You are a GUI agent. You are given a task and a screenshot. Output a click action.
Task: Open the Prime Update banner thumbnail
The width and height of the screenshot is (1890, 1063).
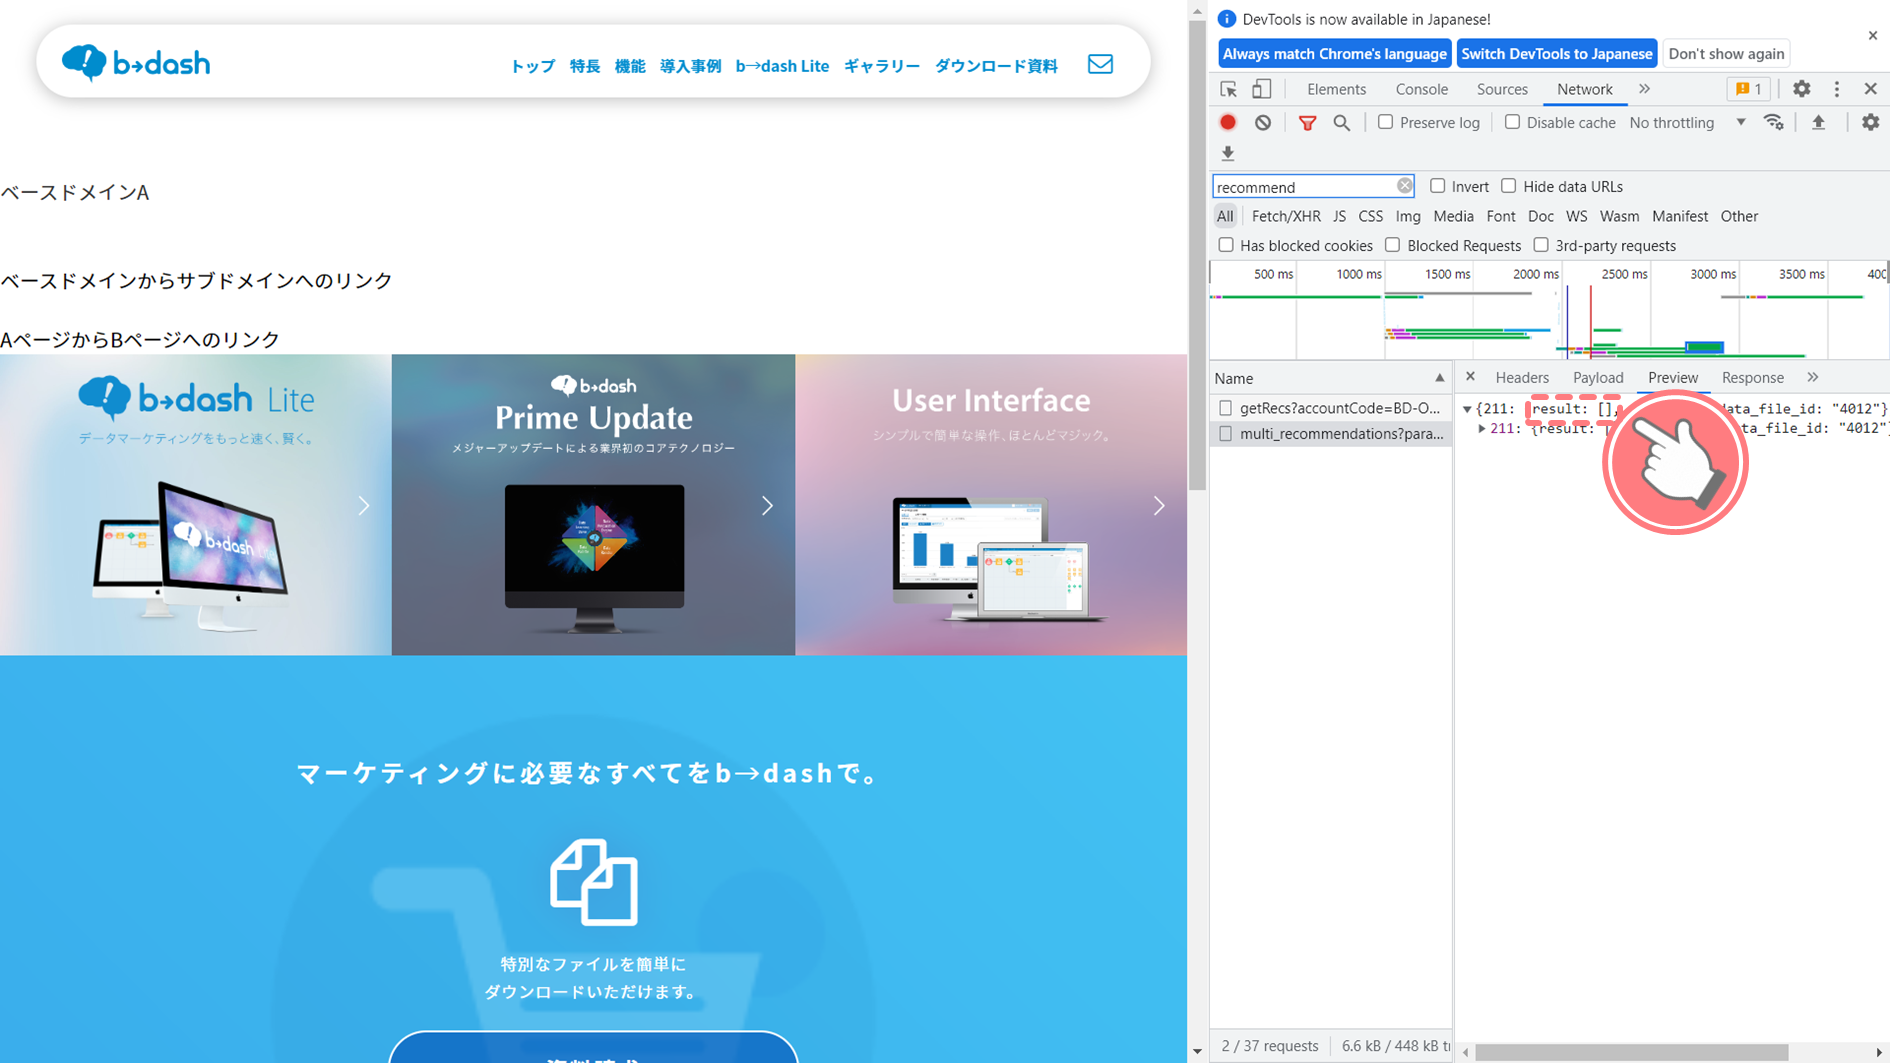pyautogui.click(x=593, y=504)
